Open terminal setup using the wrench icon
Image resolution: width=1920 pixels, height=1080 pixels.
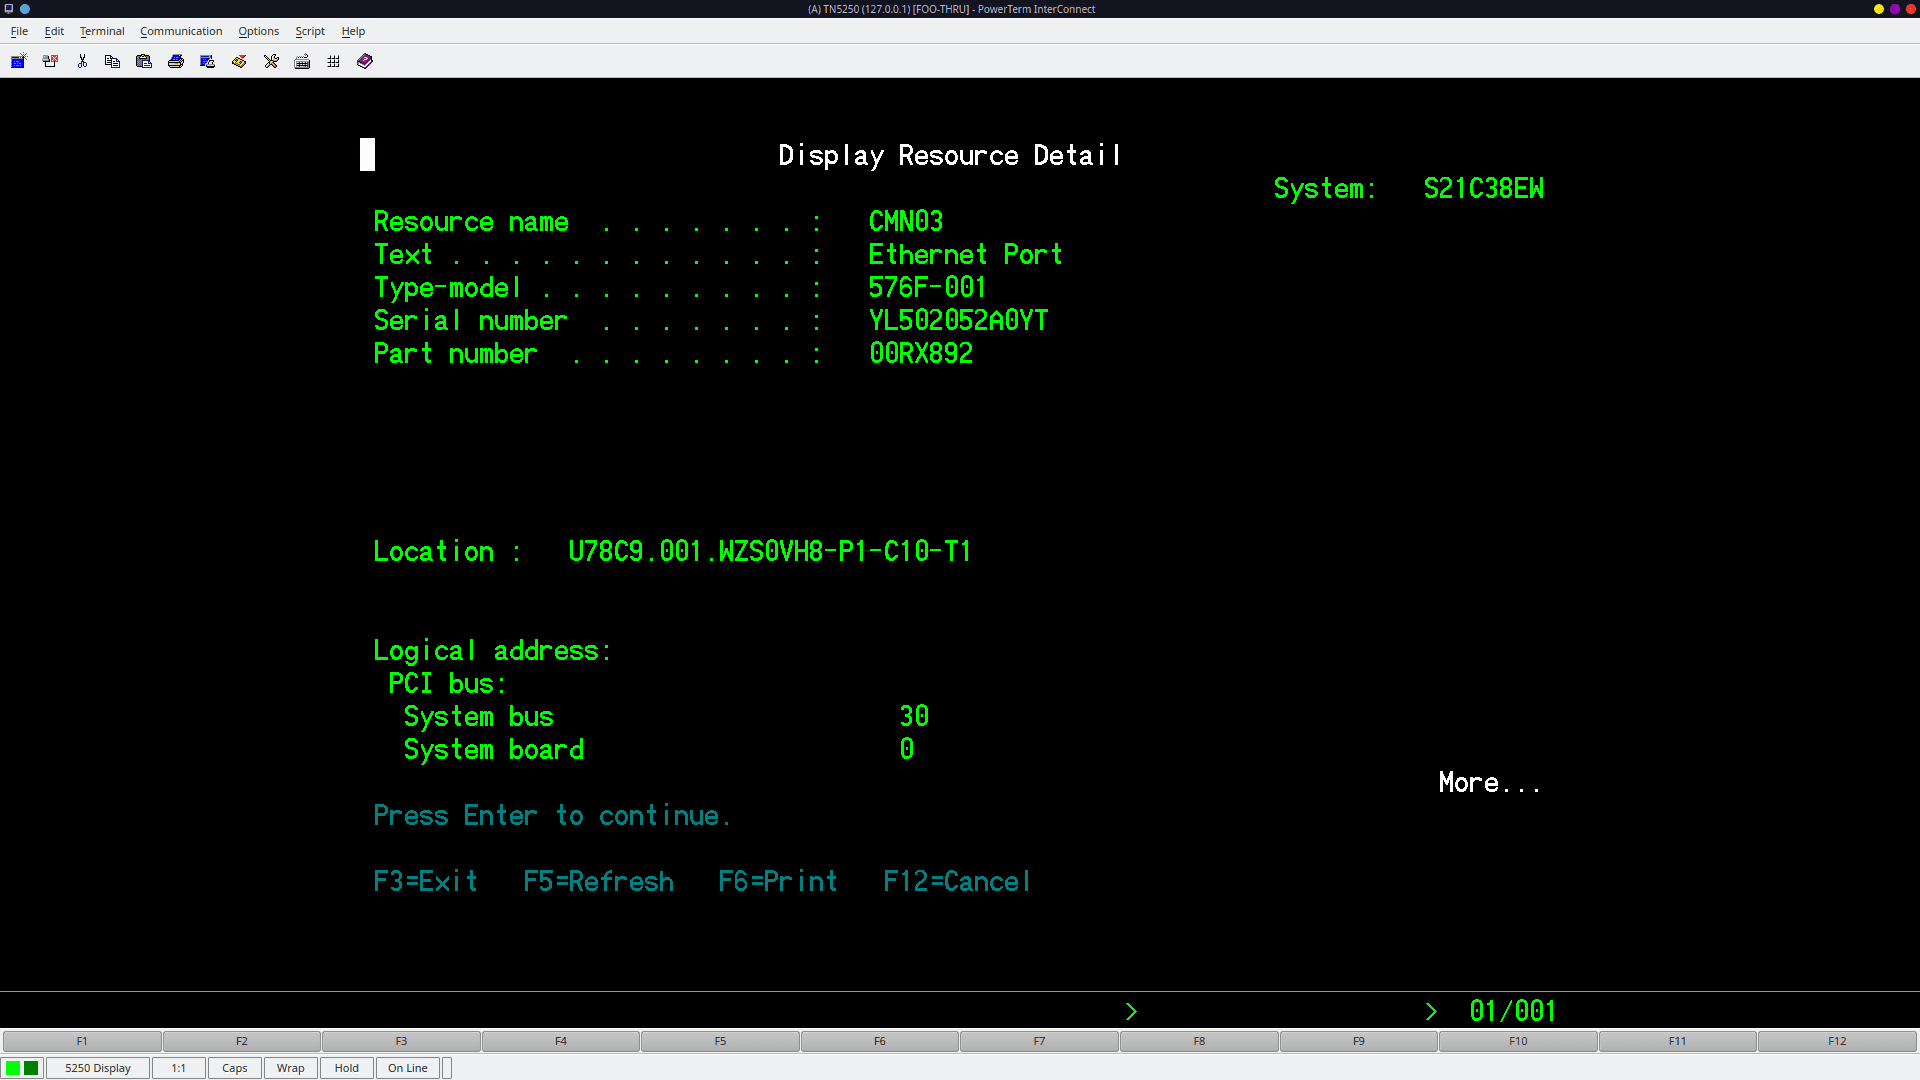click(271, 61)
